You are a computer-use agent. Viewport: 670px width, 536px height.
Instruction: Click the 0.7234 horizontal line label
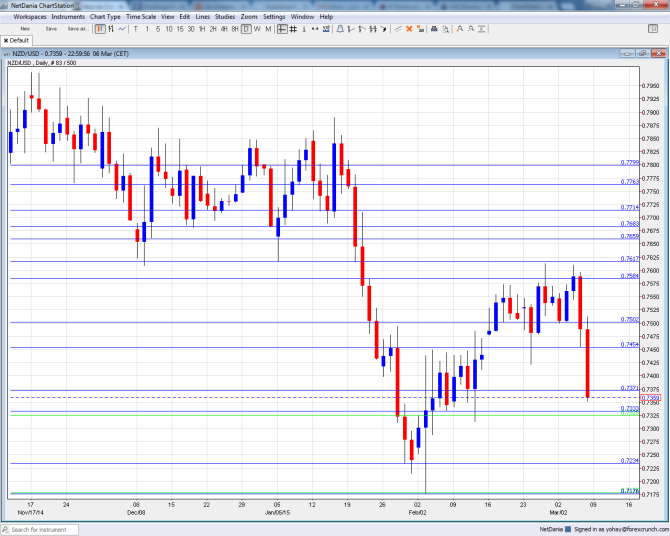pyautogui.click(x=630, y=461)
